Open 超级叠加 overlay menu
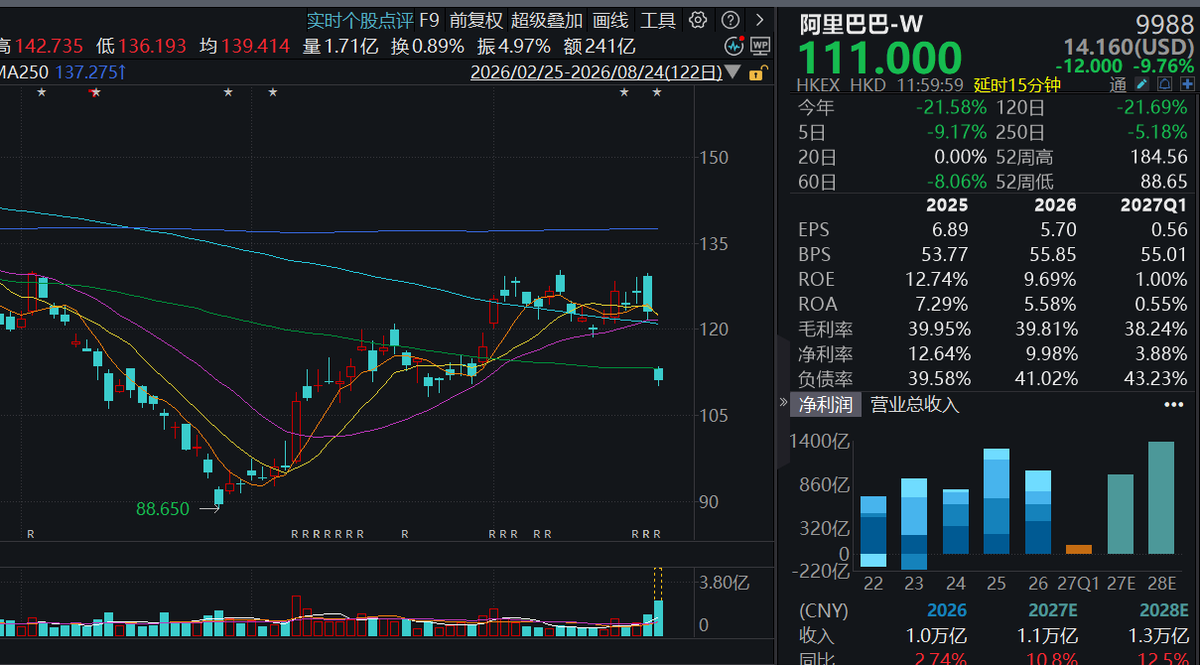 [x=547, y=20]
